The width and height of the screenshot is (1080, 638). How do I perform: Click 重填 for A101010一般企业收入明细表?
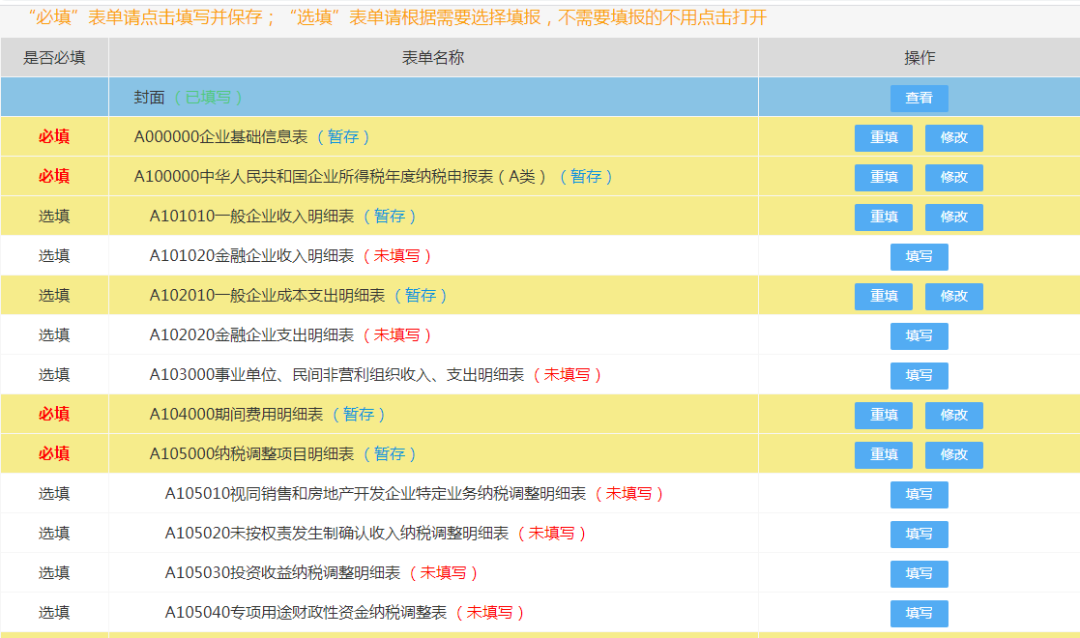click(884, 217)
